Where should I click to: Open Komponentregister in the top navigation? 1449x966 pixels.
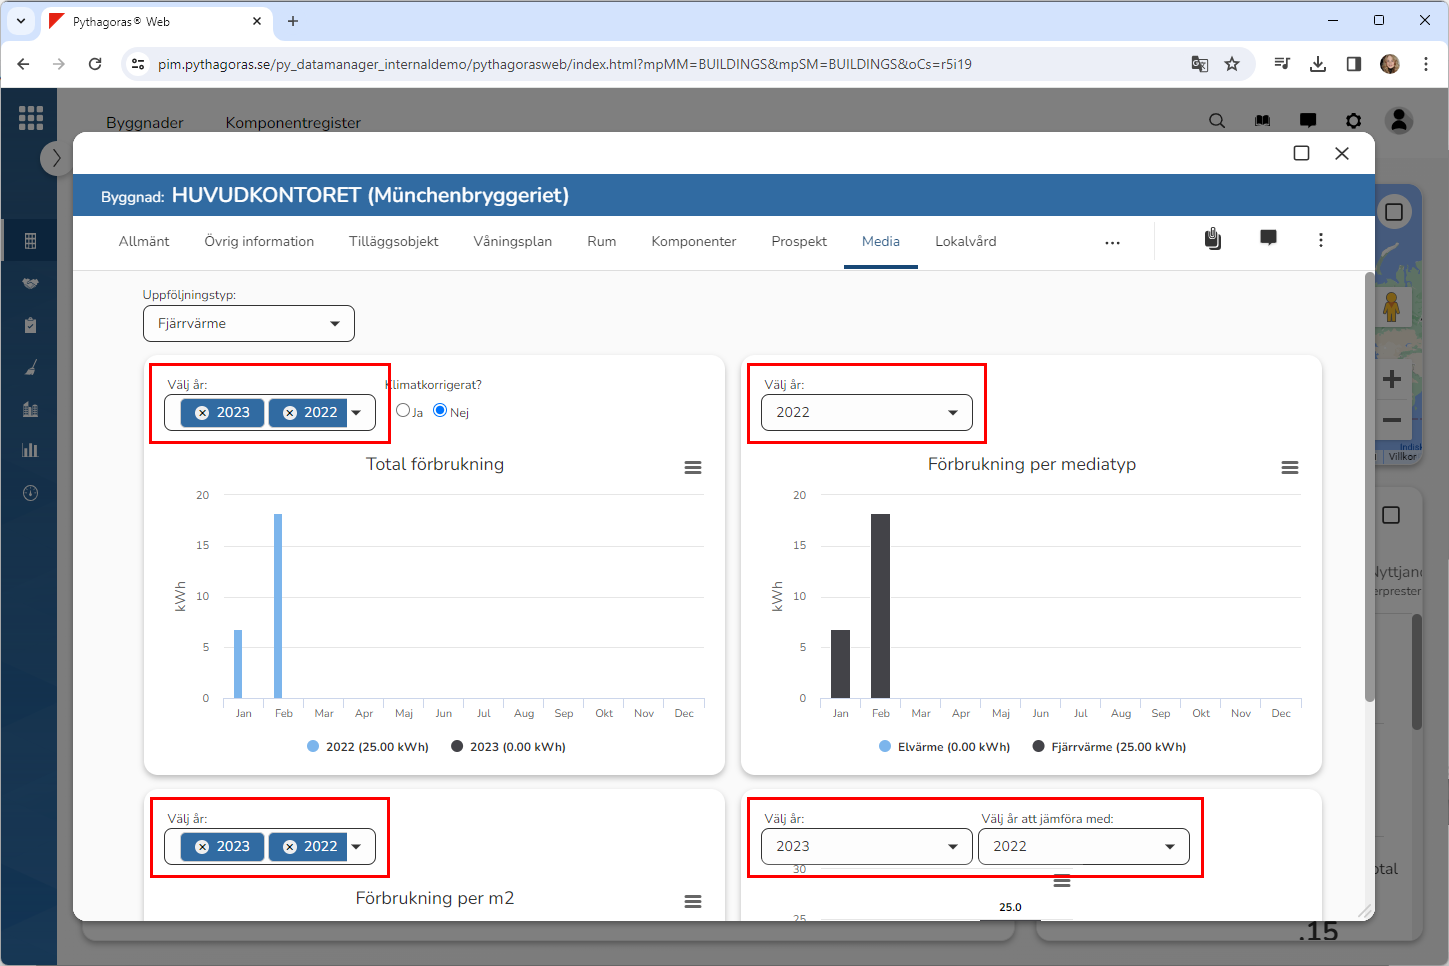pos(293,122)
